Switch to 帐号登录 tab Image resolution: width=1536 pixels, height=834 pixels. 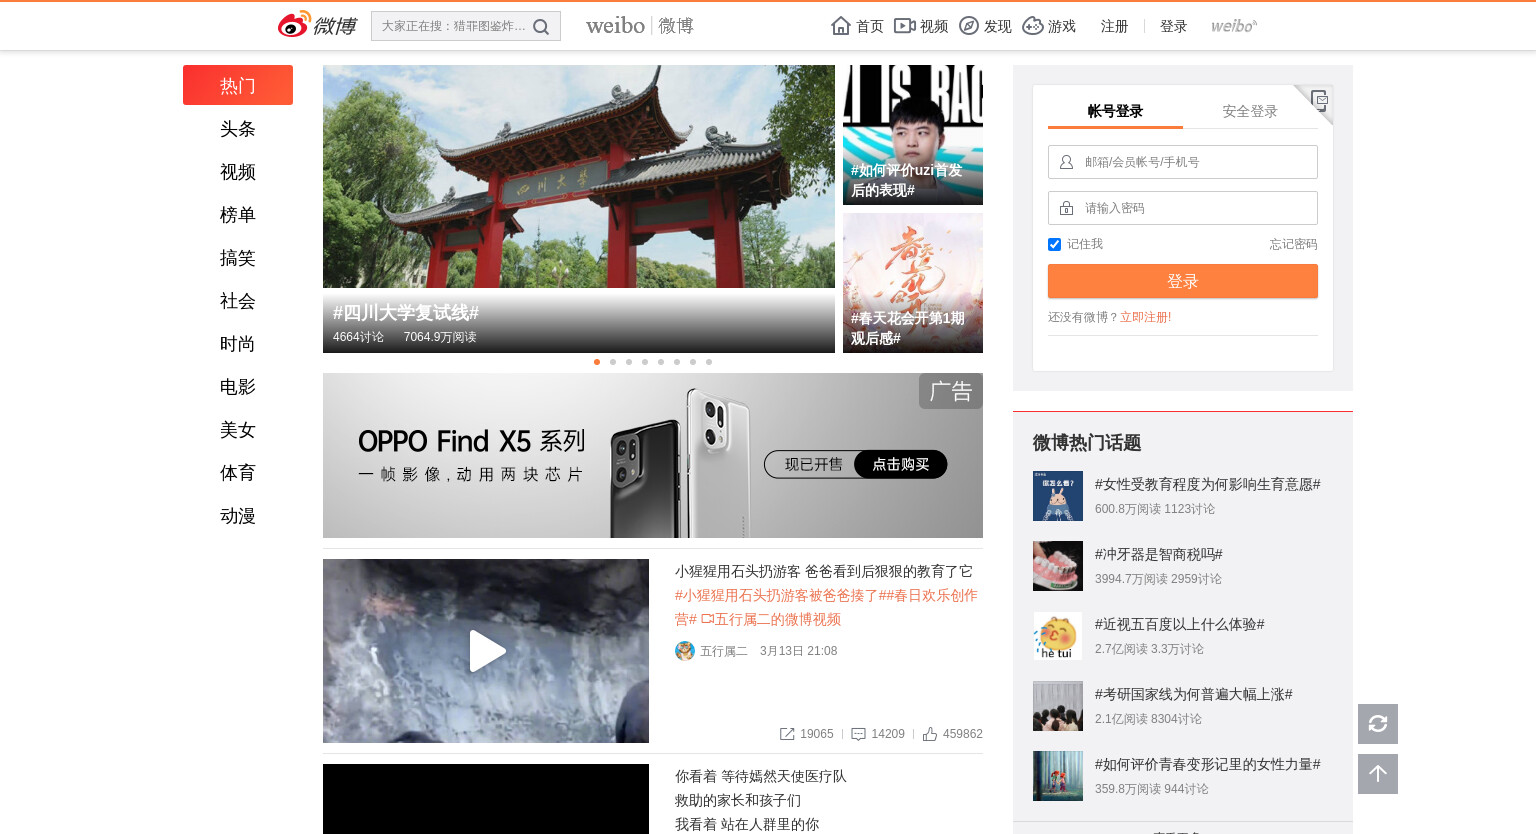tap(1115, 111)
